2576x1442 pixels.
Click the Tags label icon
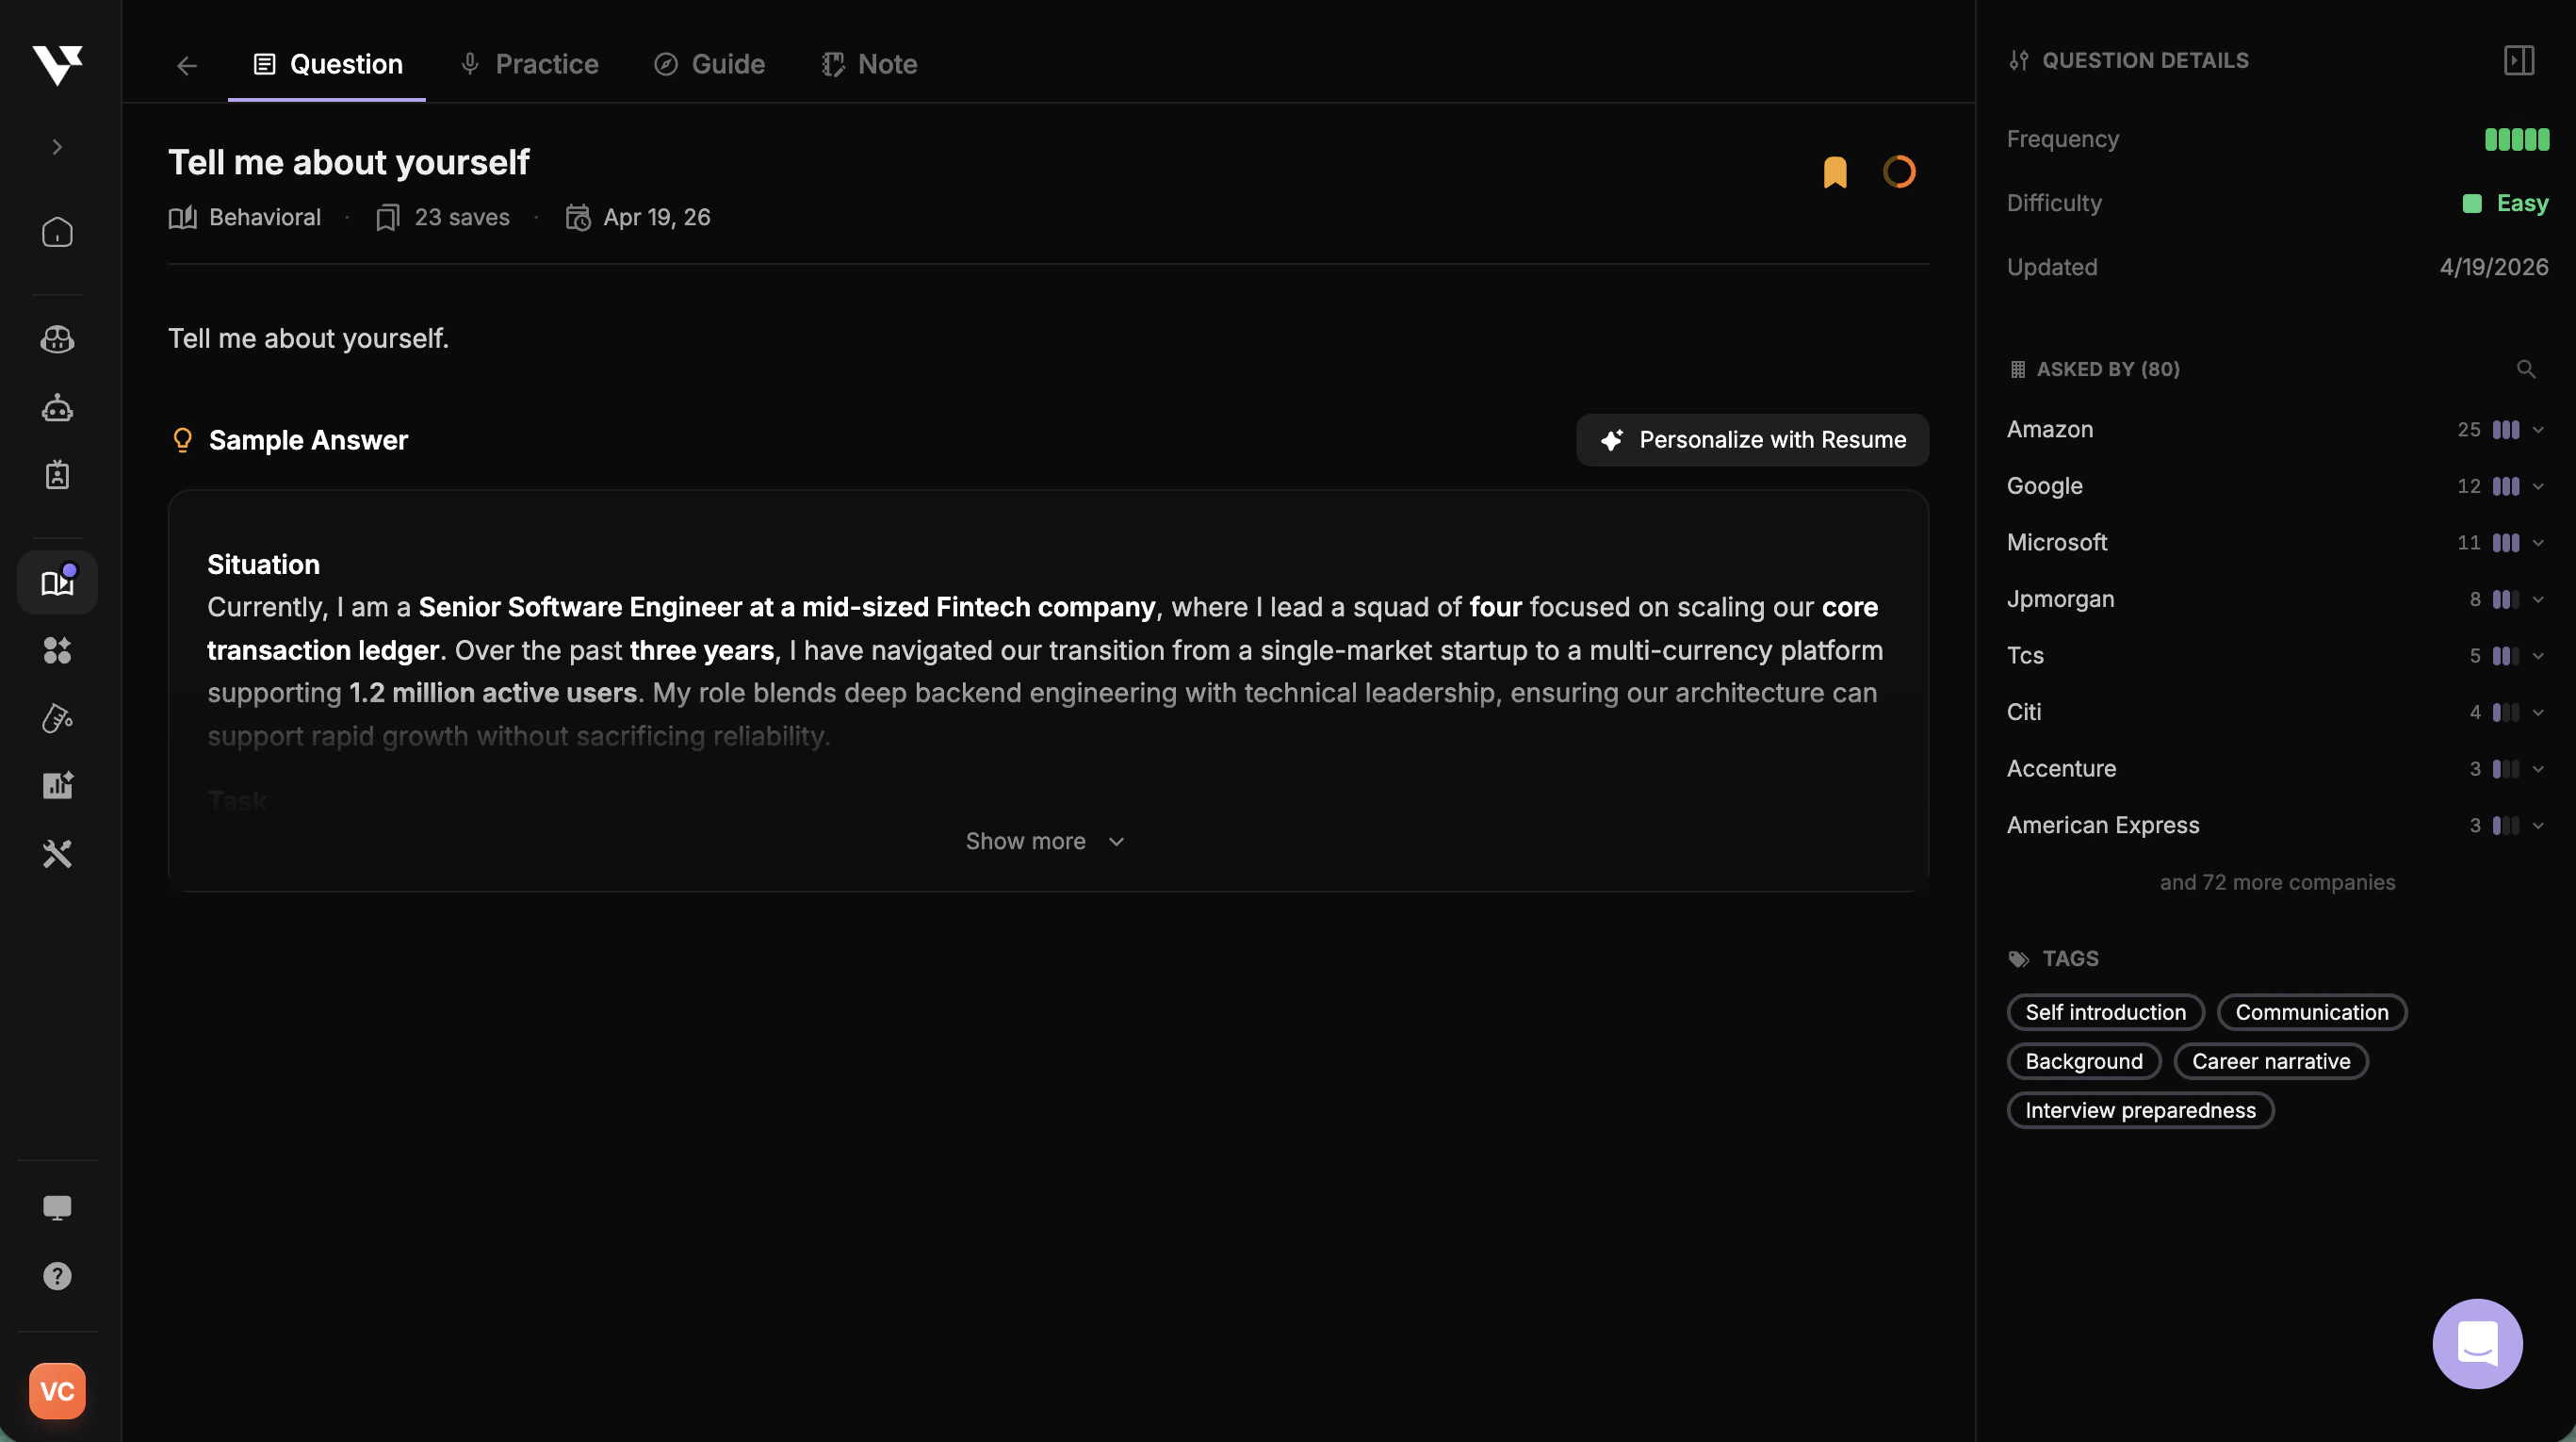pos(2019,959)
